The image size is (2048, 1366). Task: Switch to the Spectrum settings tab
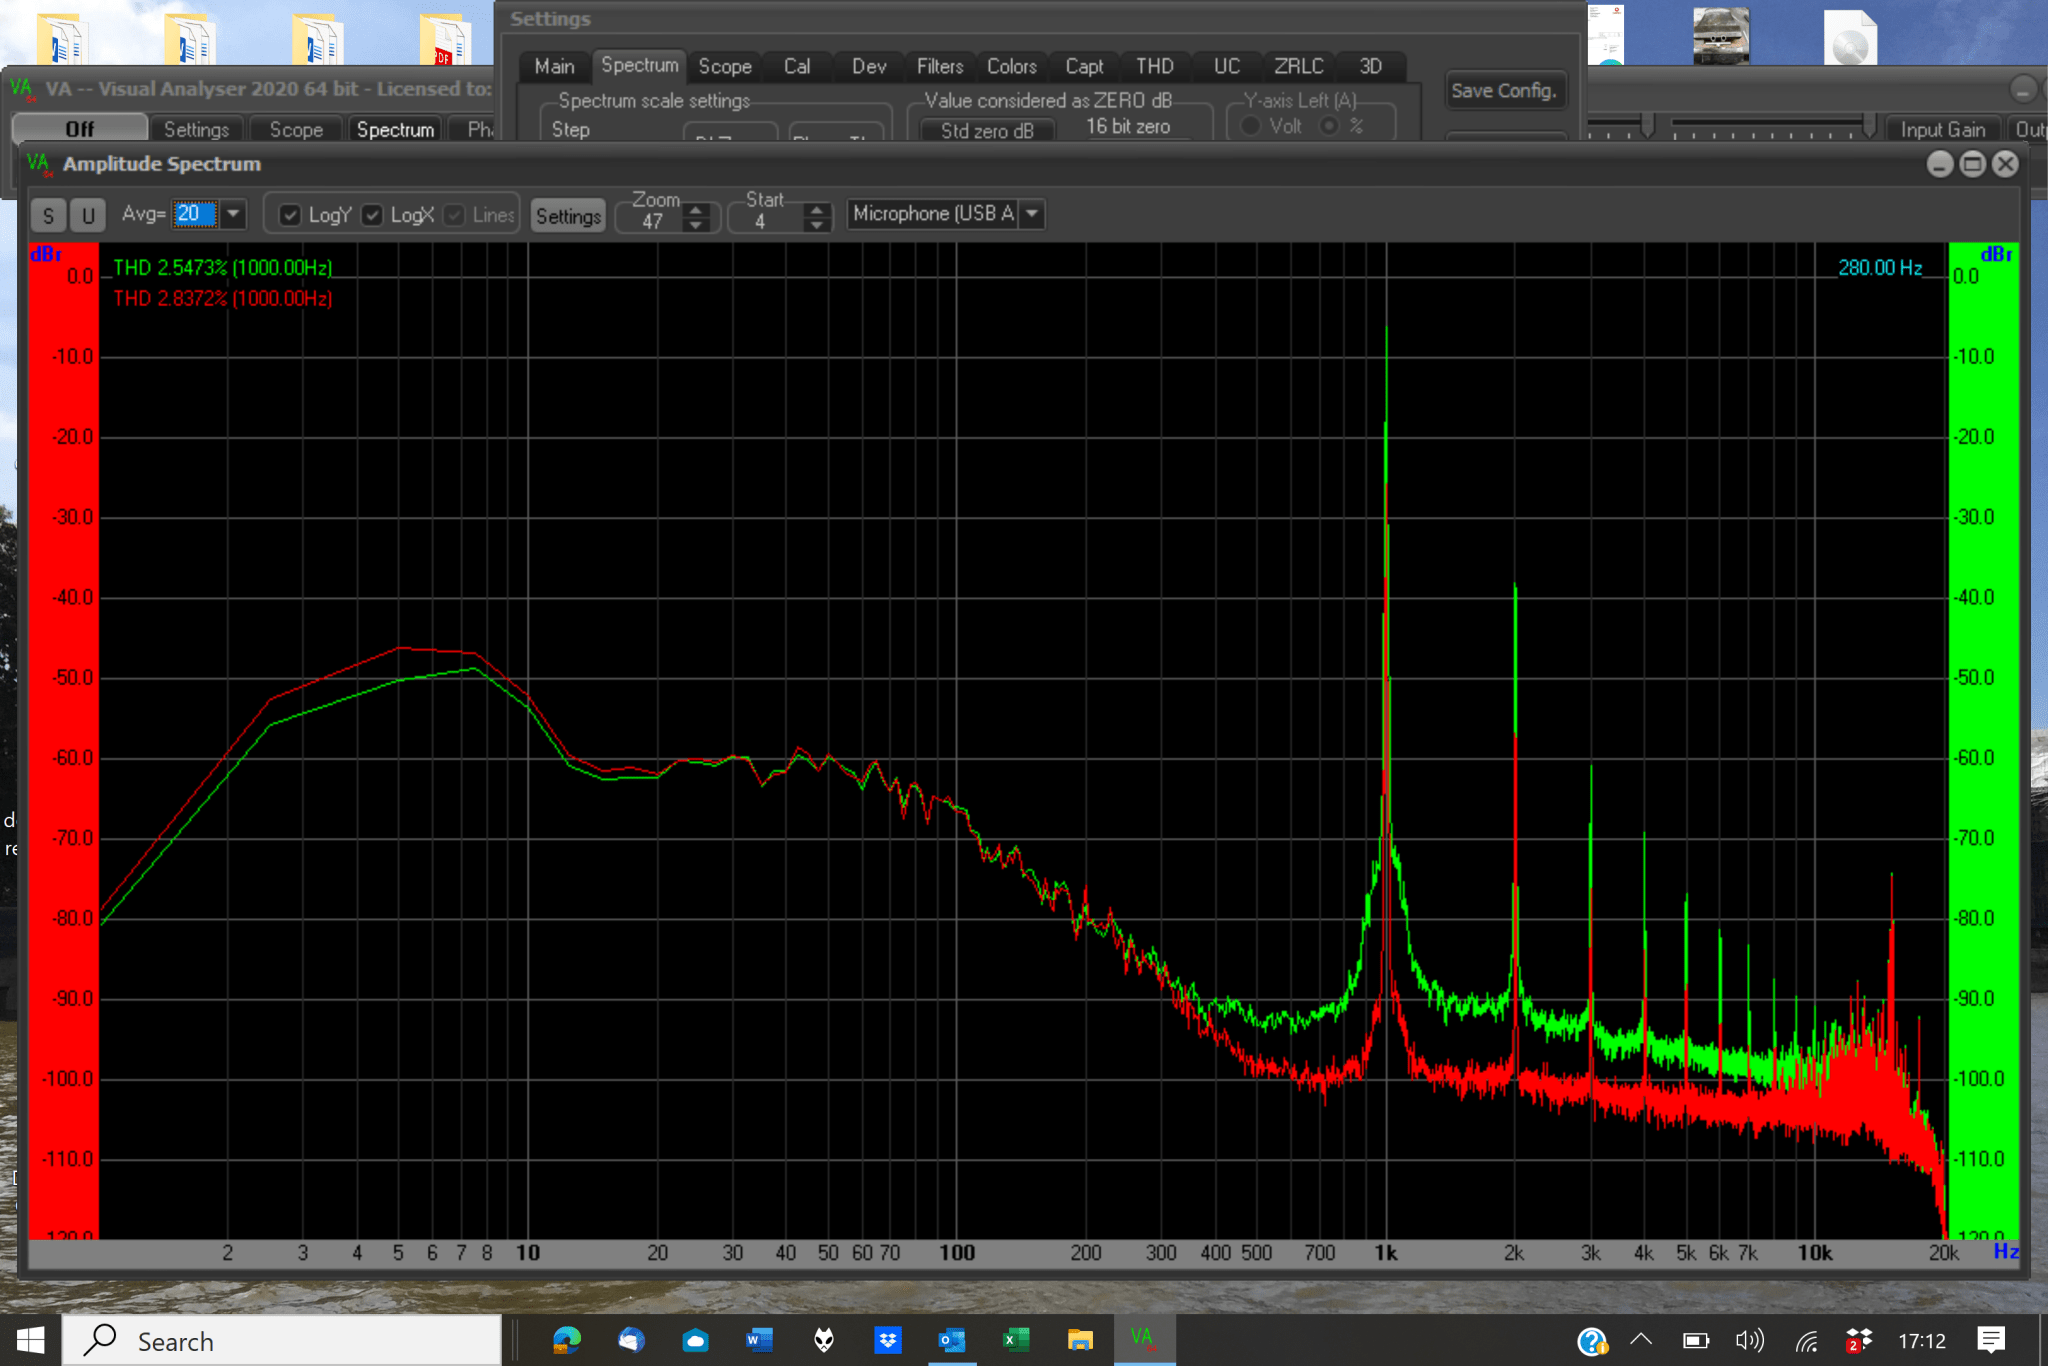pos(639,65)
